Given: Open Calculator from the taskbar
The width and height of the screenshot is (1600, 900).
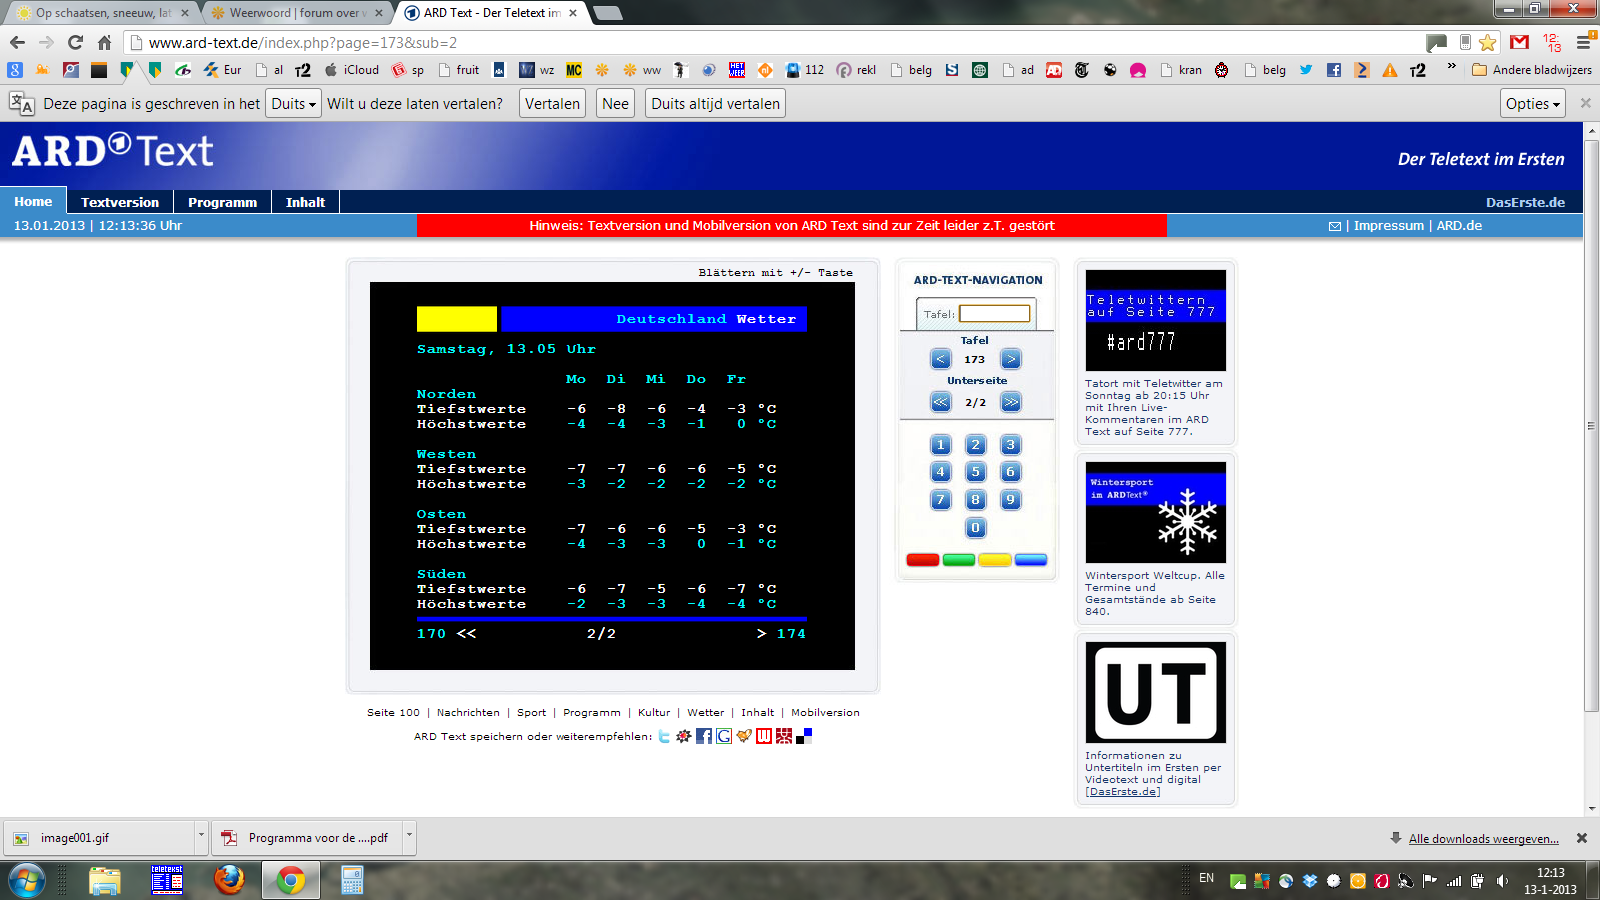Looking at the screenshot, I should 352,880.
